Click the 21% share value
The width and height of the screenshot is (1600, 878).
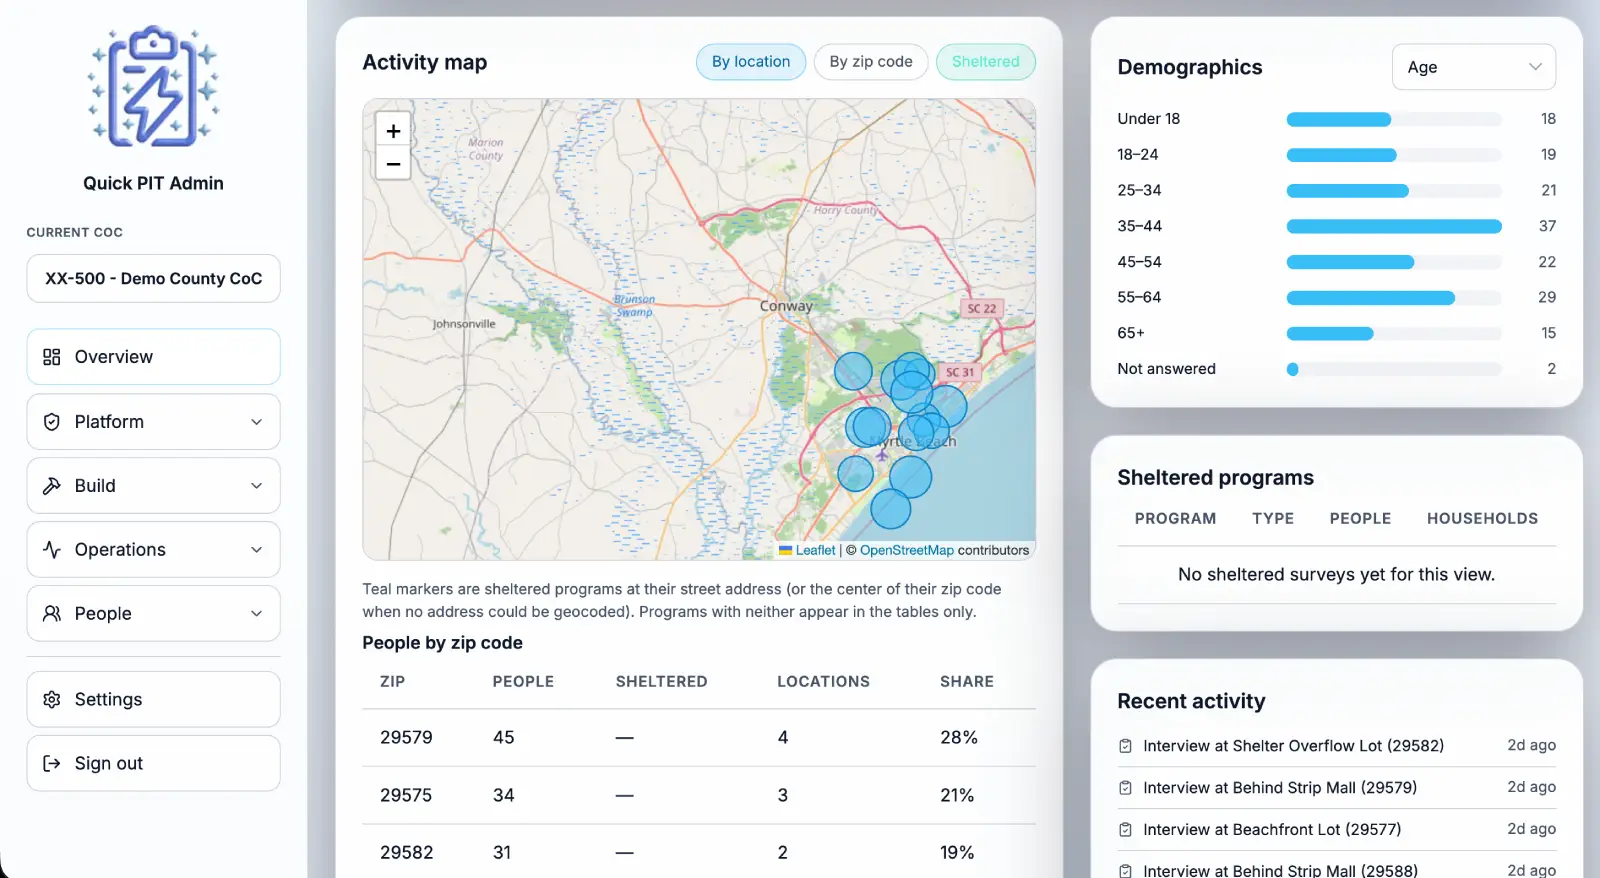[957, 796]
